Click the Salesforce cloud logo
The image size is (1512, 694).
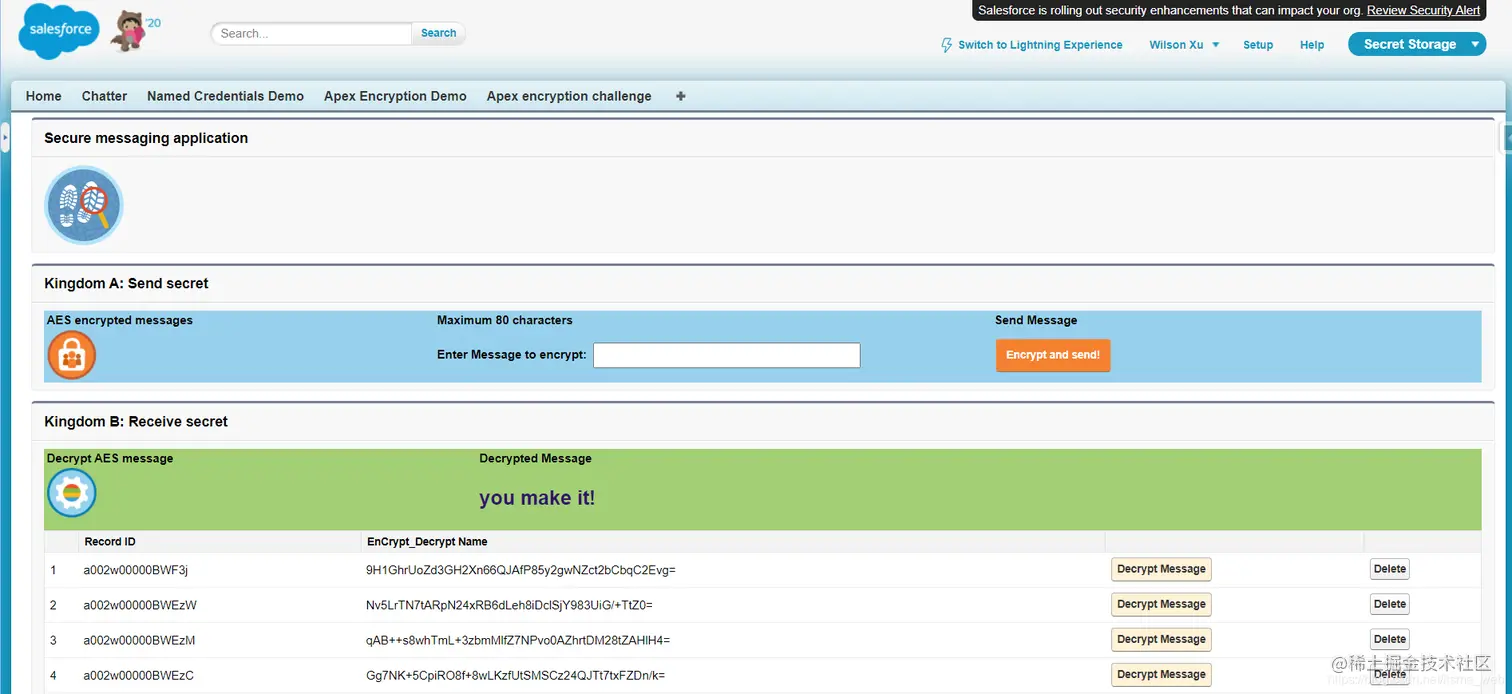pyautogui.click(x=59, y=30)
